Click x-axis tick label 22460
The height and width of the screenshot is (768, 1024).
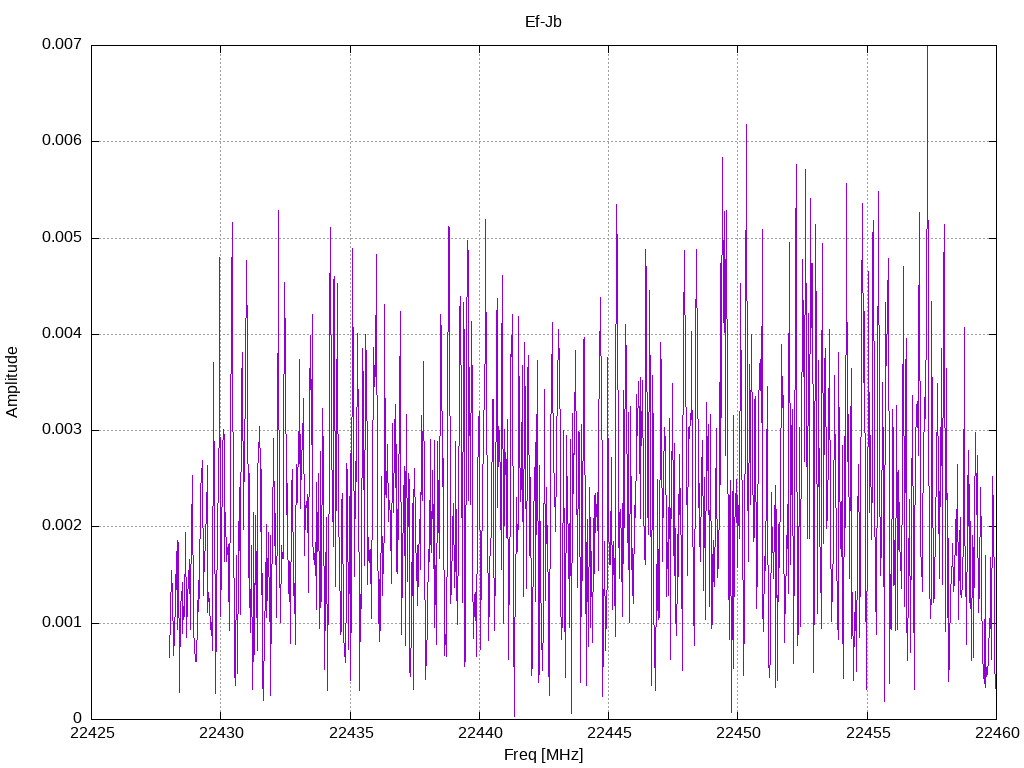click(997, 733)
